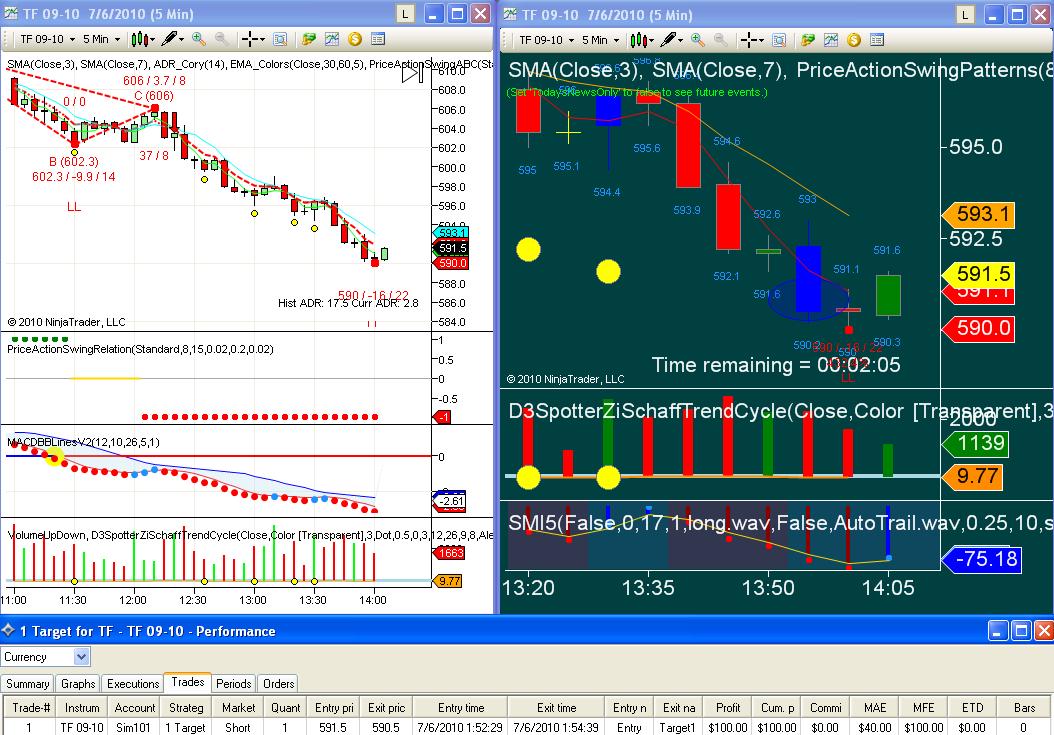Open 5 Min interval dropdown in right chart
The width and height of the screenshot is (1054, 735).
point(601,40)
